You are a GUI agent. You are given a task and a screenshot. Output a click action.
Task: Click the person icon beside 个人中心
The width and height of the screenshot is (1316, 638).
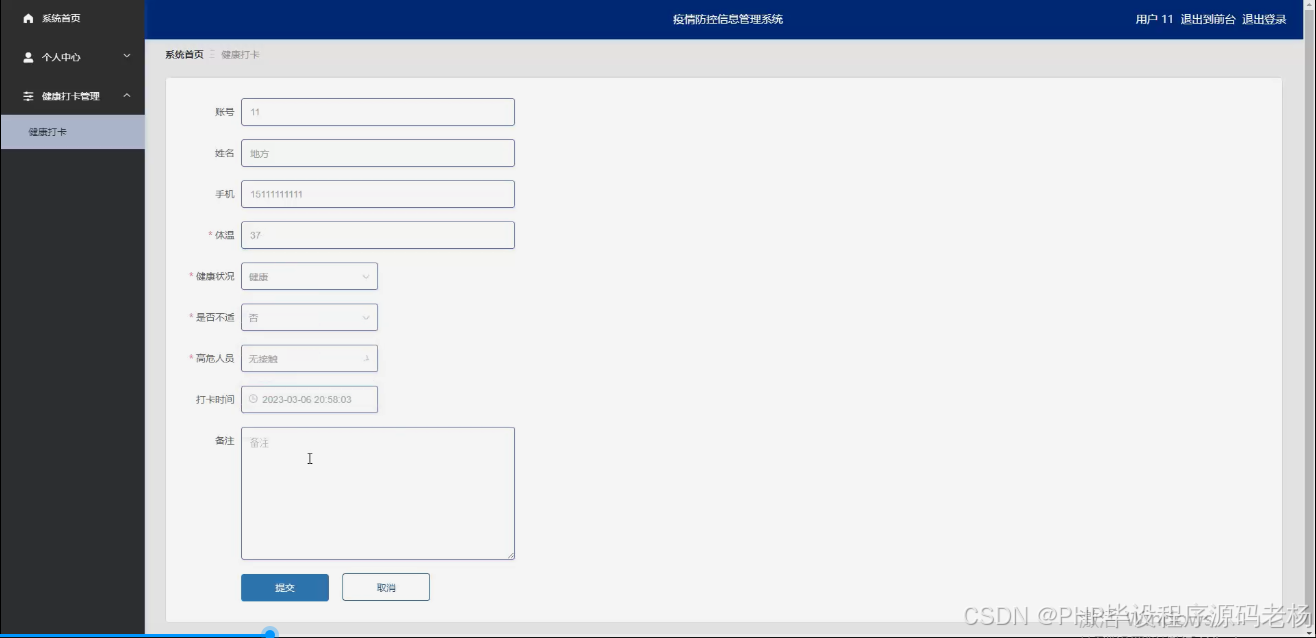coord(28,57)
